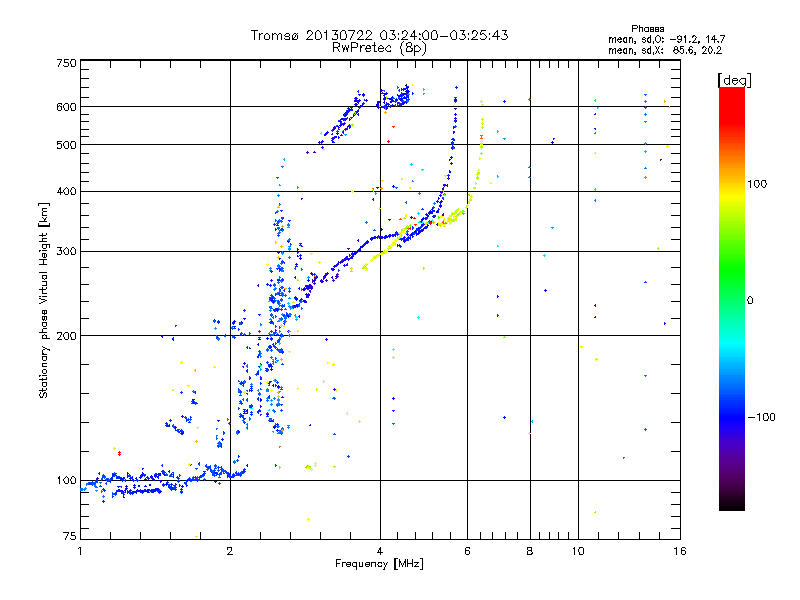Click x-axis tick label '4'
The height and width of the screenshot is (600, 800).
(x=380, y=551)
